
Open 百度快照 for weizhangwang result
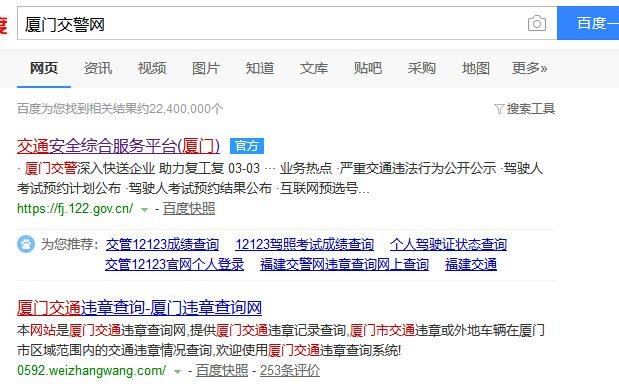[222, 370]
